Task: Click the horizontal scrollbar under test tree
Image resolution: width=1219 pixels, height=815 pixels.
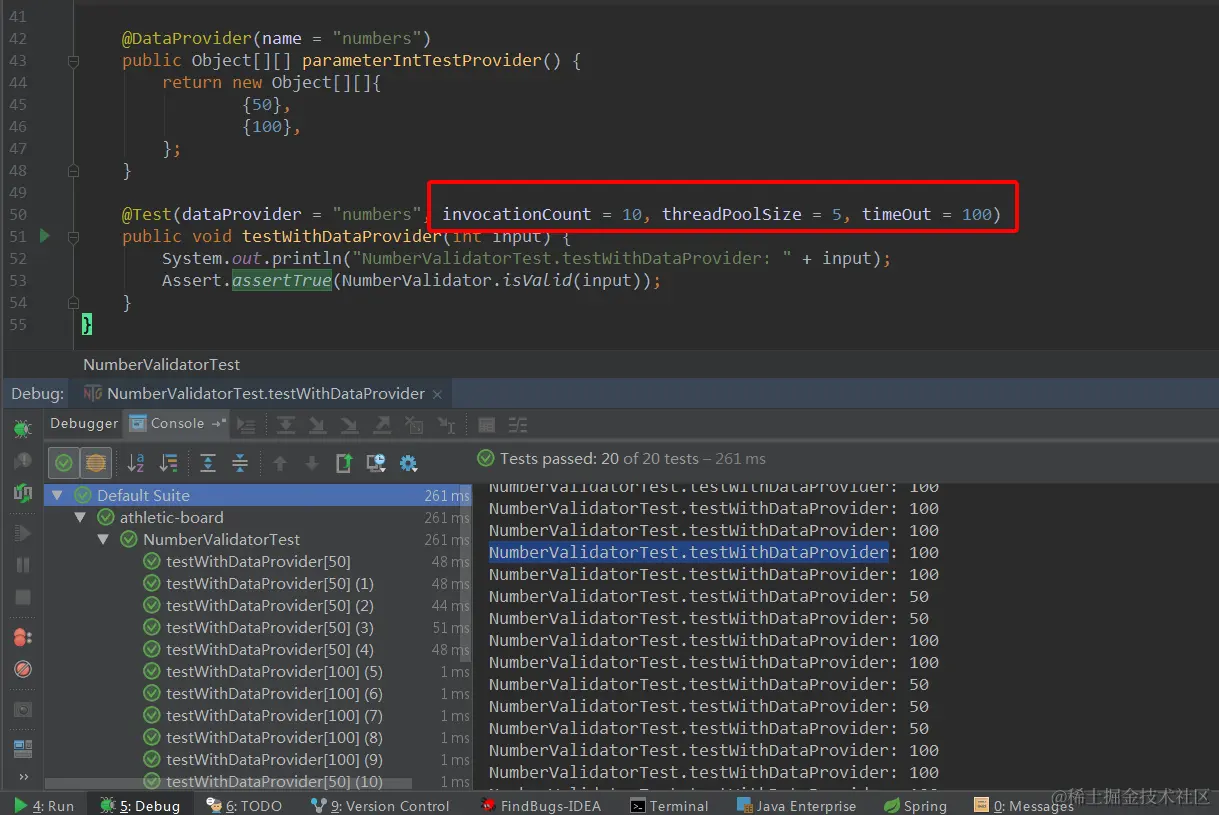Action: pyautogui.click(x=228, y=784)
